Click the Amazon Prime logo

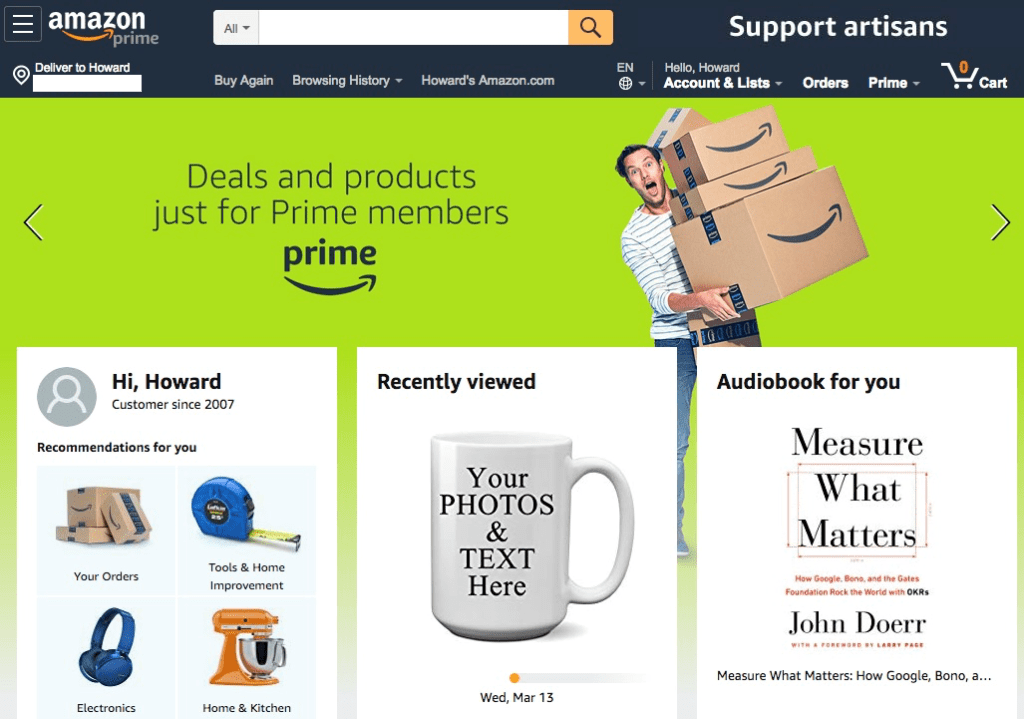(104, 27)
